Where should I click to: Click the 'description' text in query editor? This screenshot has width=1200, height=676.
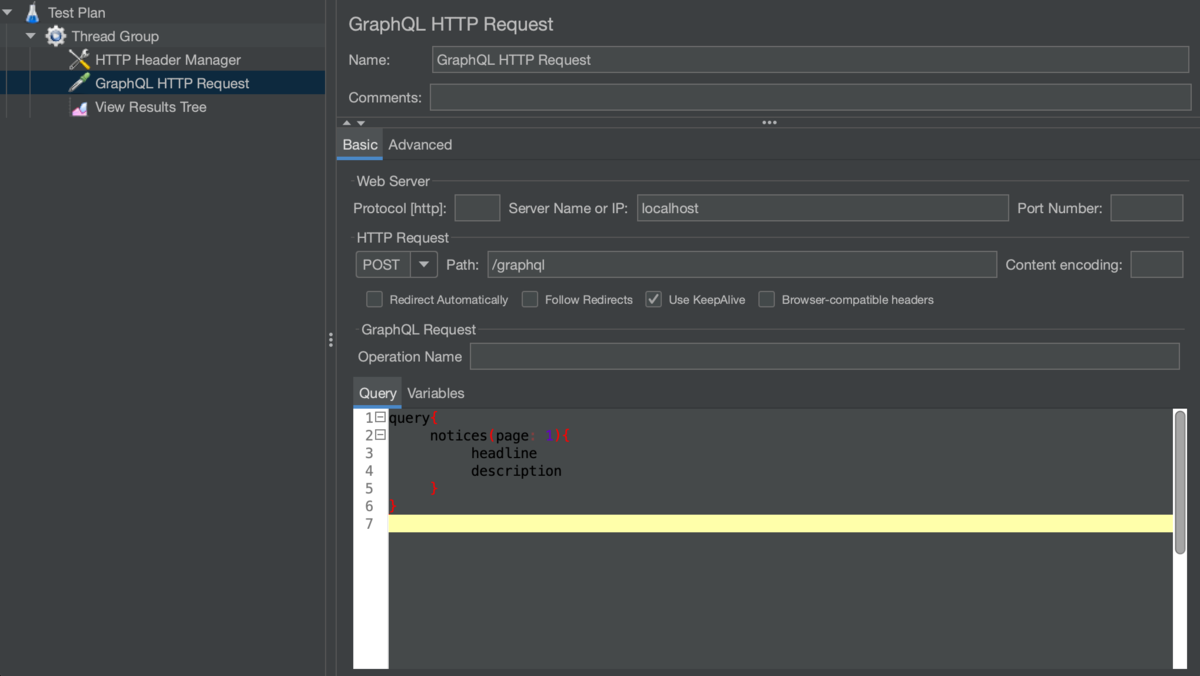pos(516,471)
